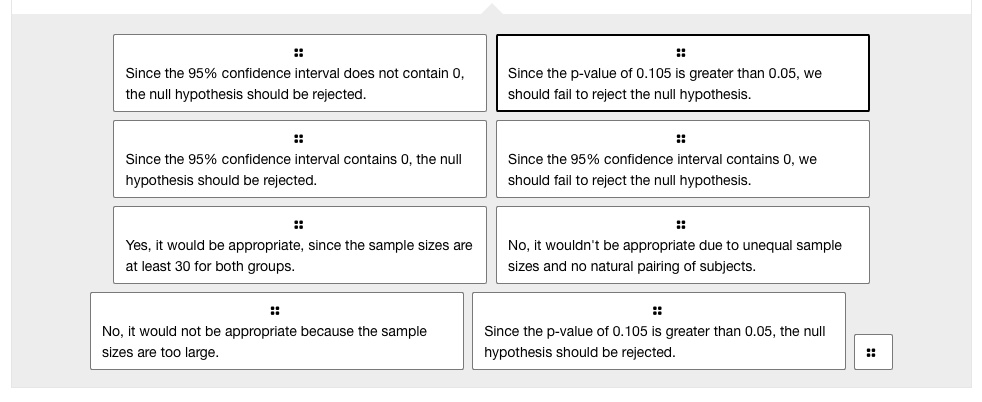This screenshot has width=982, height=402.
Task: Click gray space left of 'too large' card
Action: coord(50,331)
